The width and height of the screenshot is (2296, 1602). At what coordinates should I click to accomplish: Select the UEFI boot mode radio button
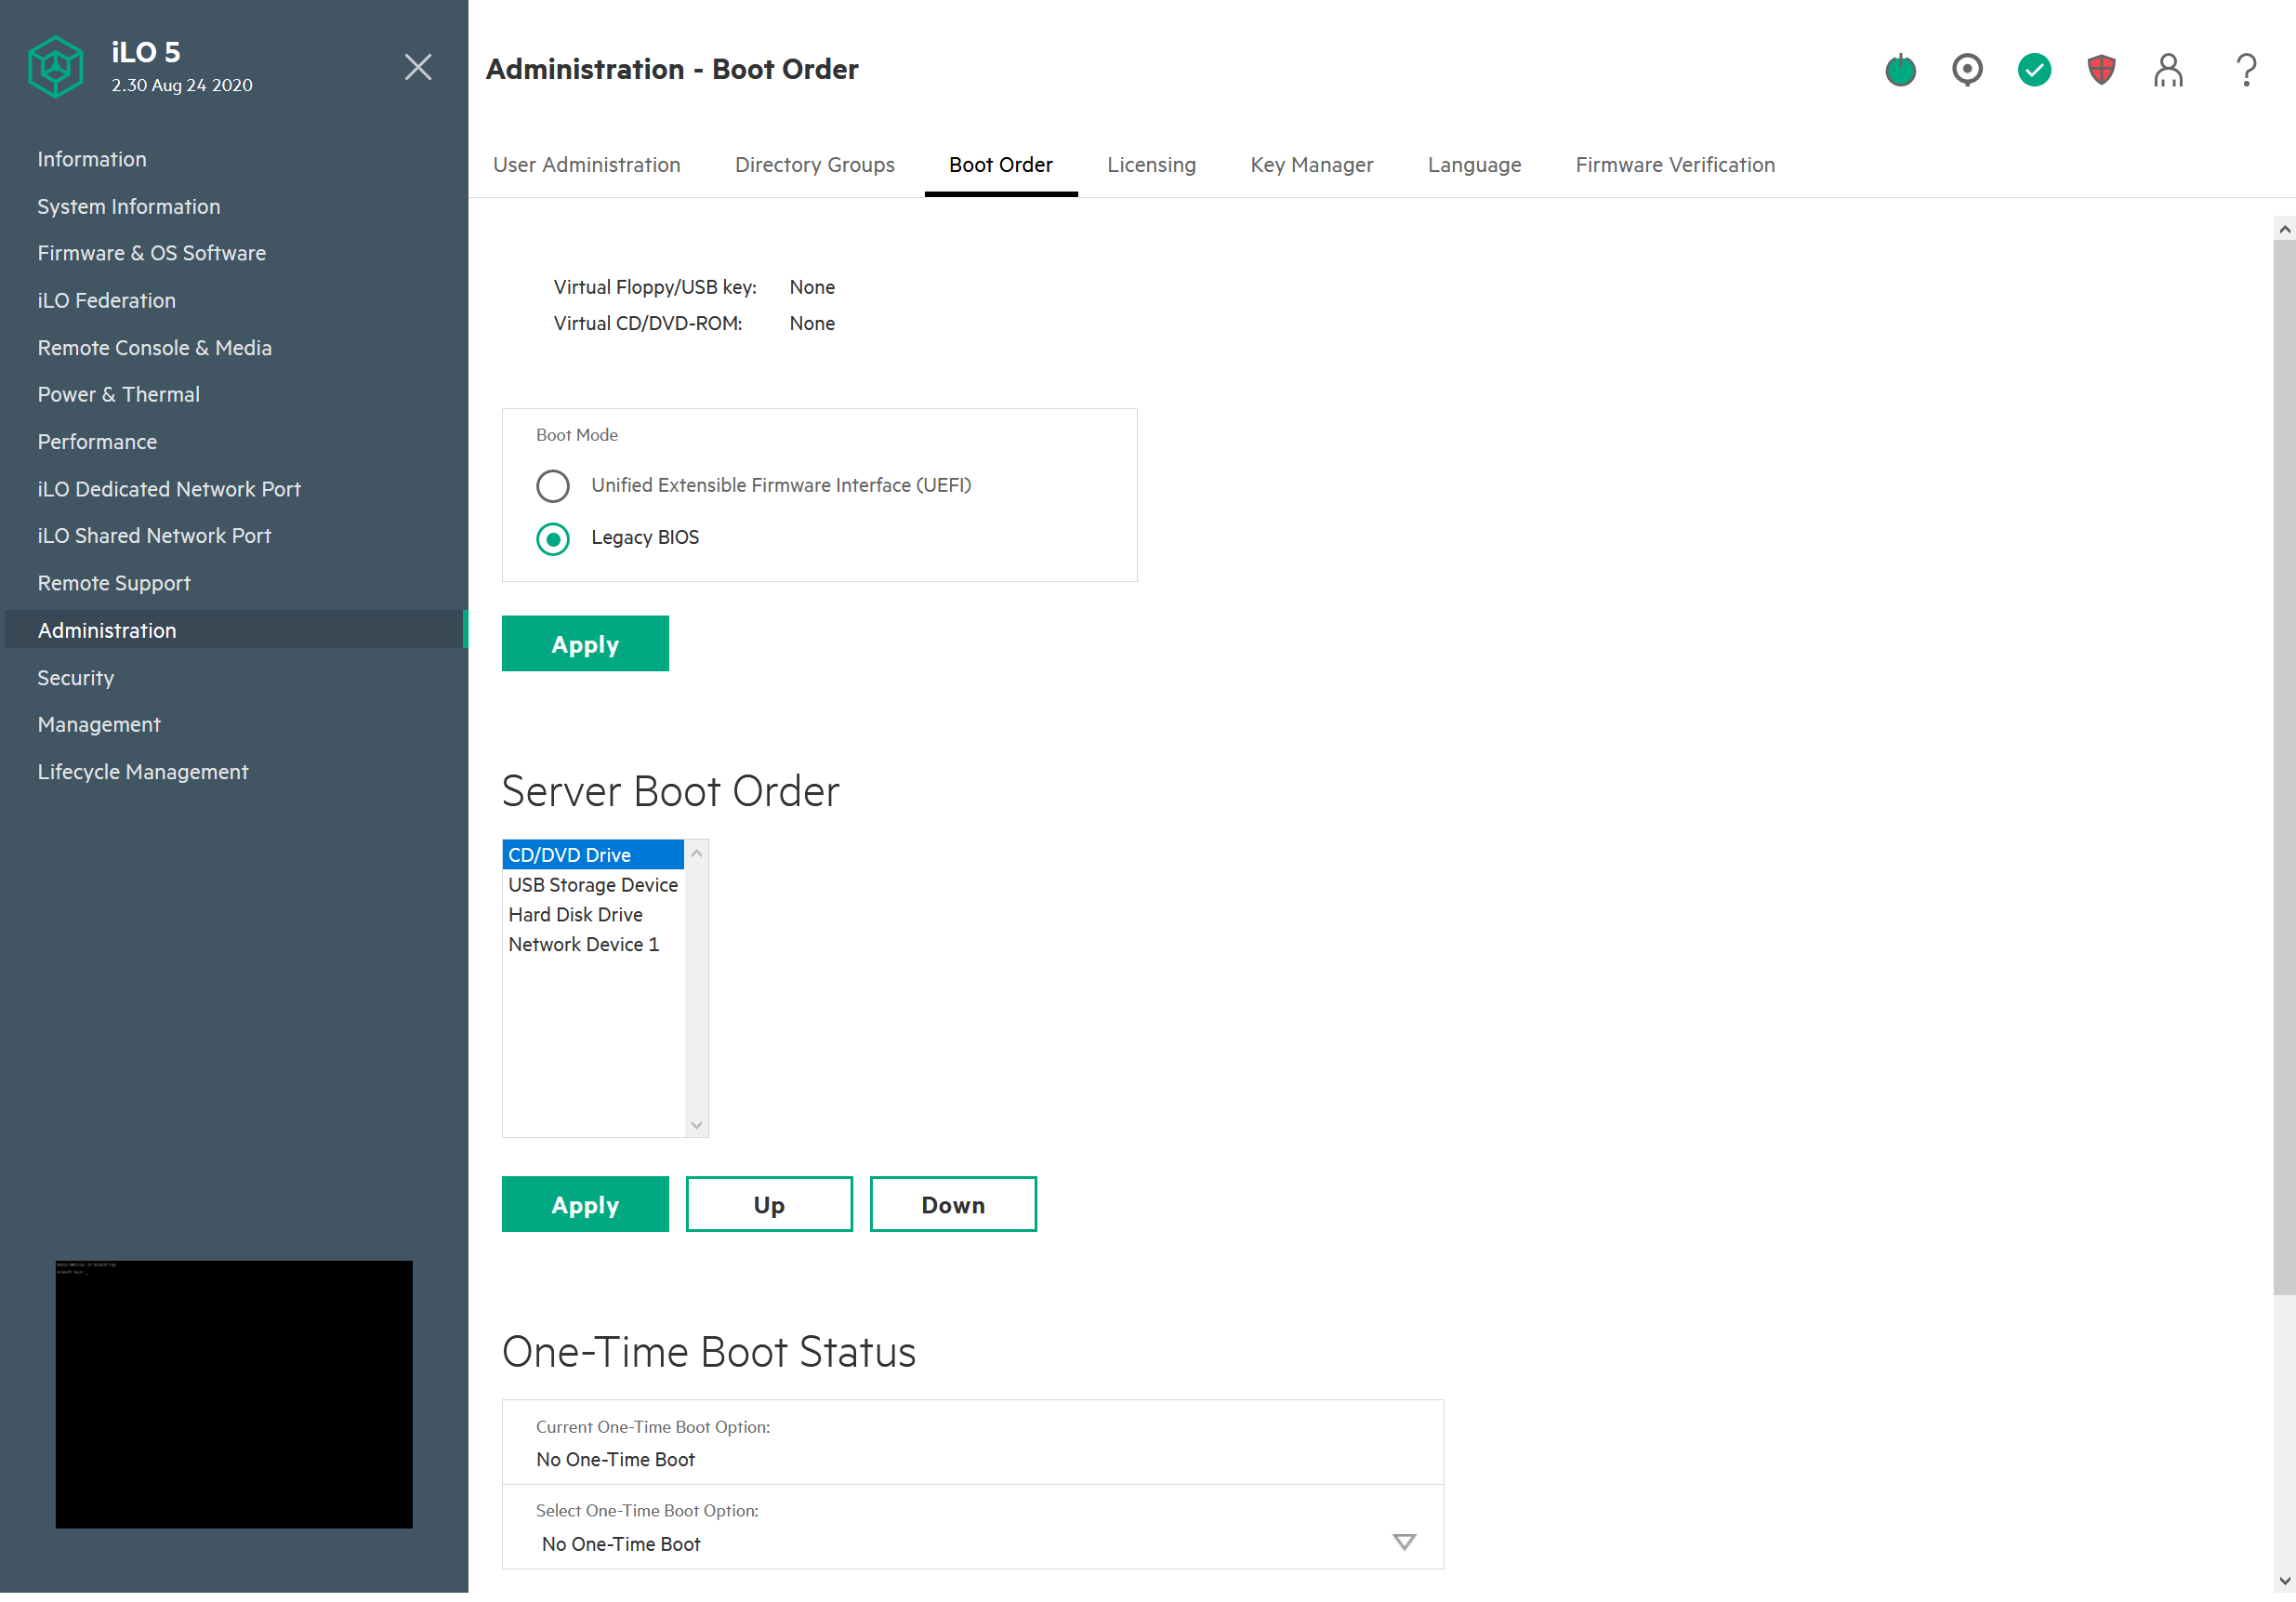(x=553, y=486)
